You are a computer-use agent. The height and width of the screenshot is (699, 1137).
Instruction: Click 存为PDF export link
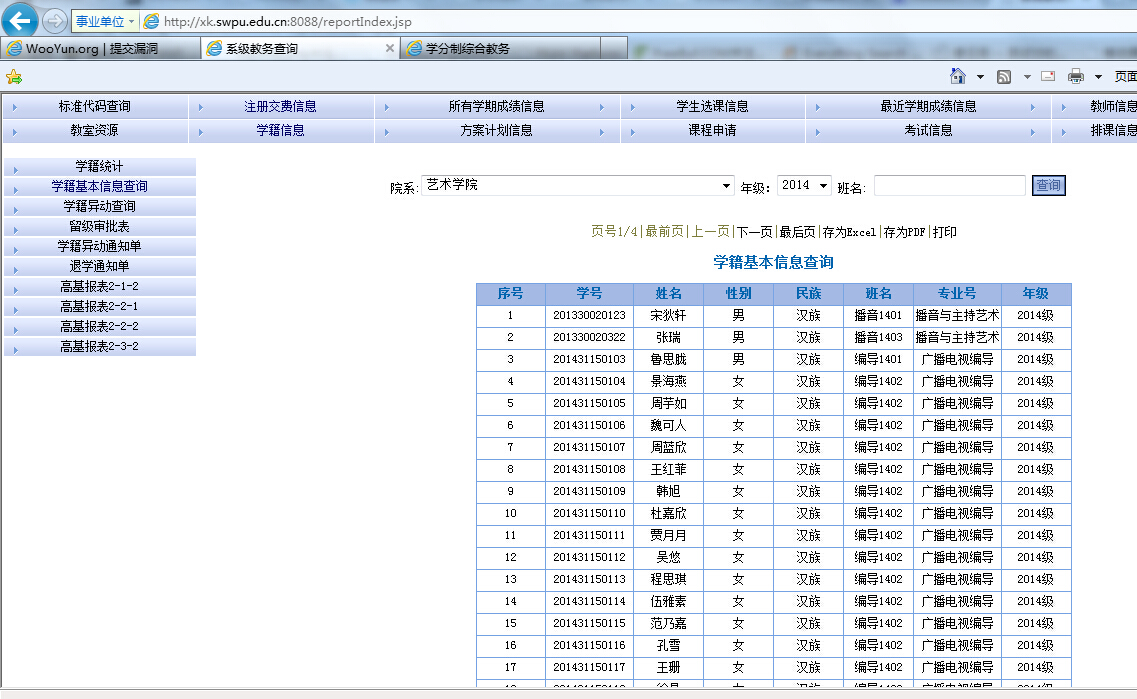click(x=904, y=232)
